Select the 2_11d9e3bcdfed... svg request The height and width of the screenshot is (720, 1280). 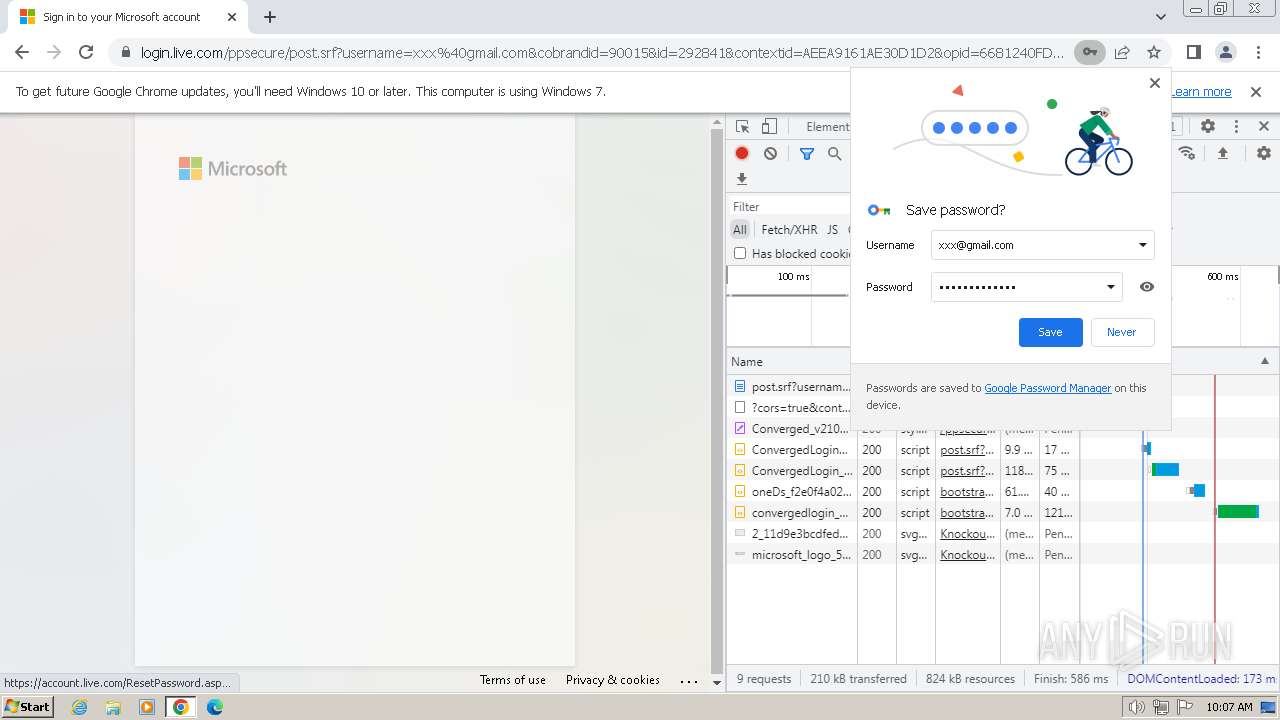point(791,533)
